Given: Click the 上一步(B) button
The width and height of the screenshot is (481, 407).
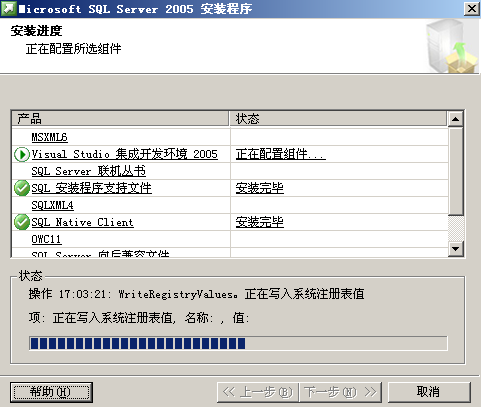Looking at the screenshot, I should coord(258,392).
